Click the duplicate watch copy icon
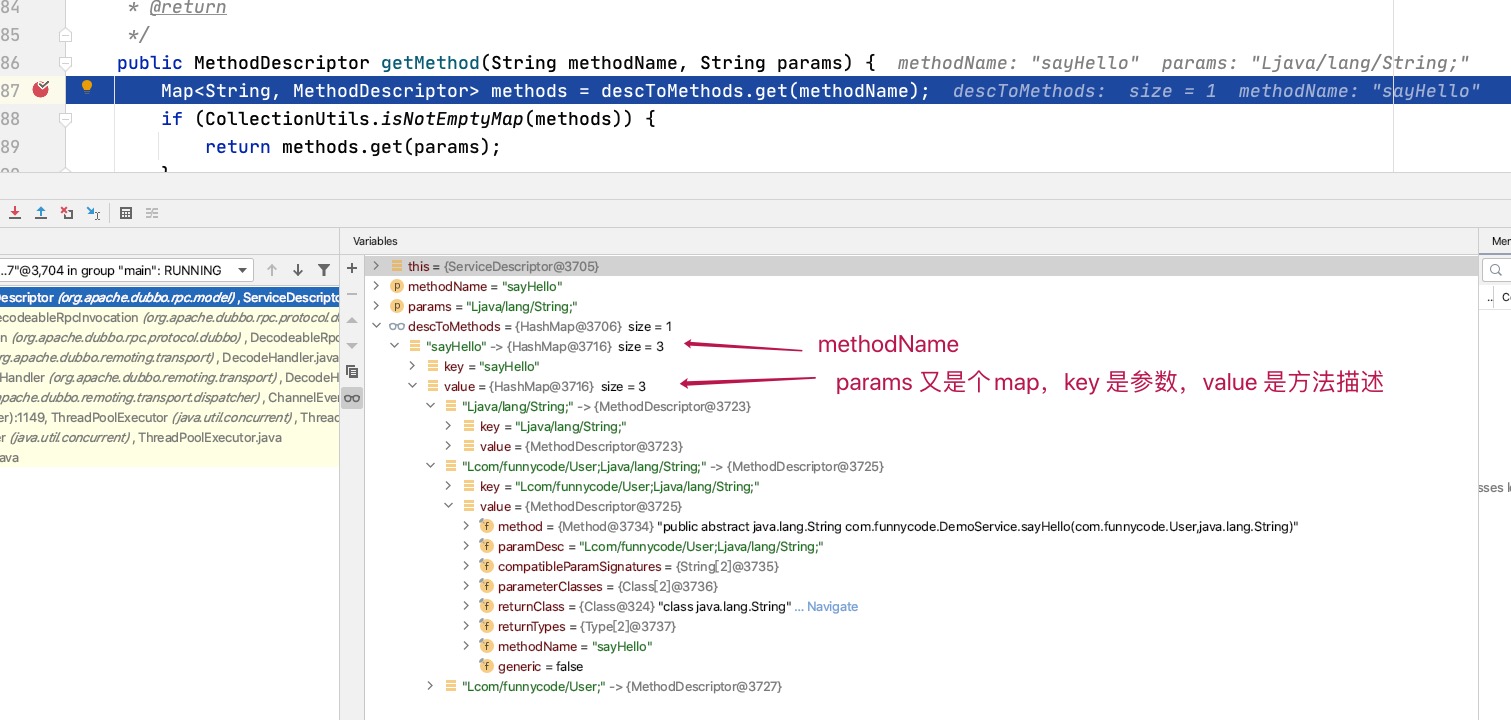Screen dimensions: 1511x720 (x=352, y=371)
